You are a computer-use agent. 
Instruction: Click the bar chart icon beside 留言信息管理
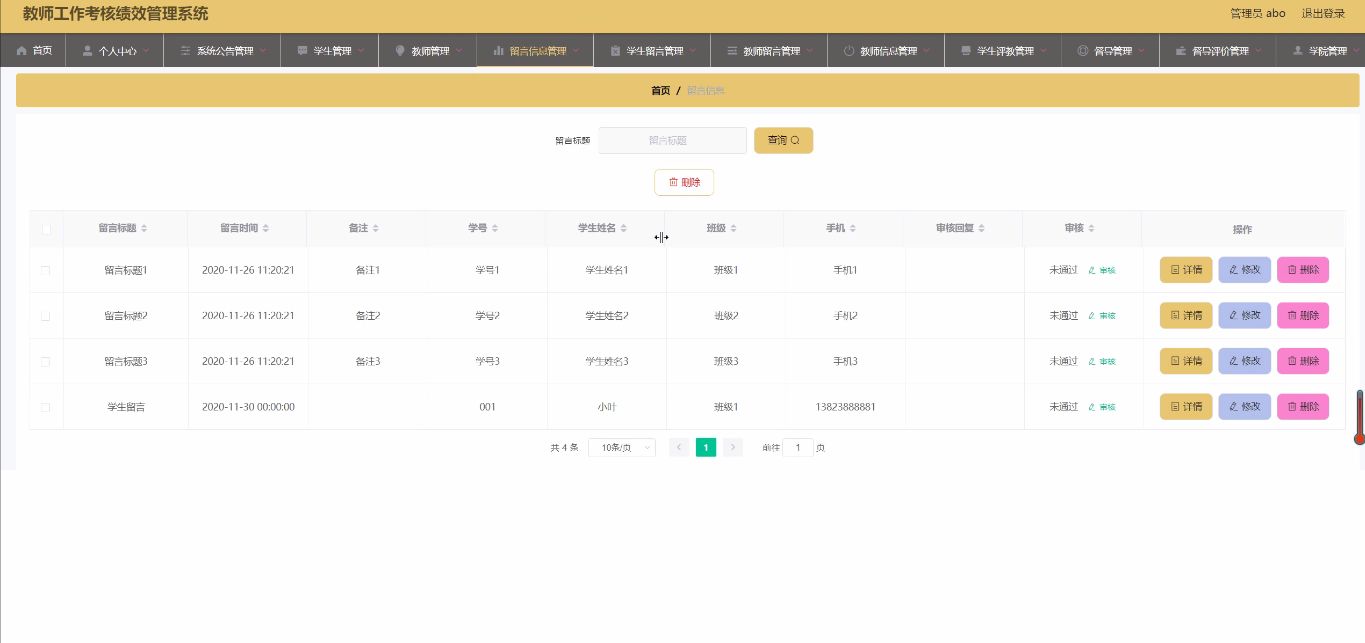click(498, 50)
